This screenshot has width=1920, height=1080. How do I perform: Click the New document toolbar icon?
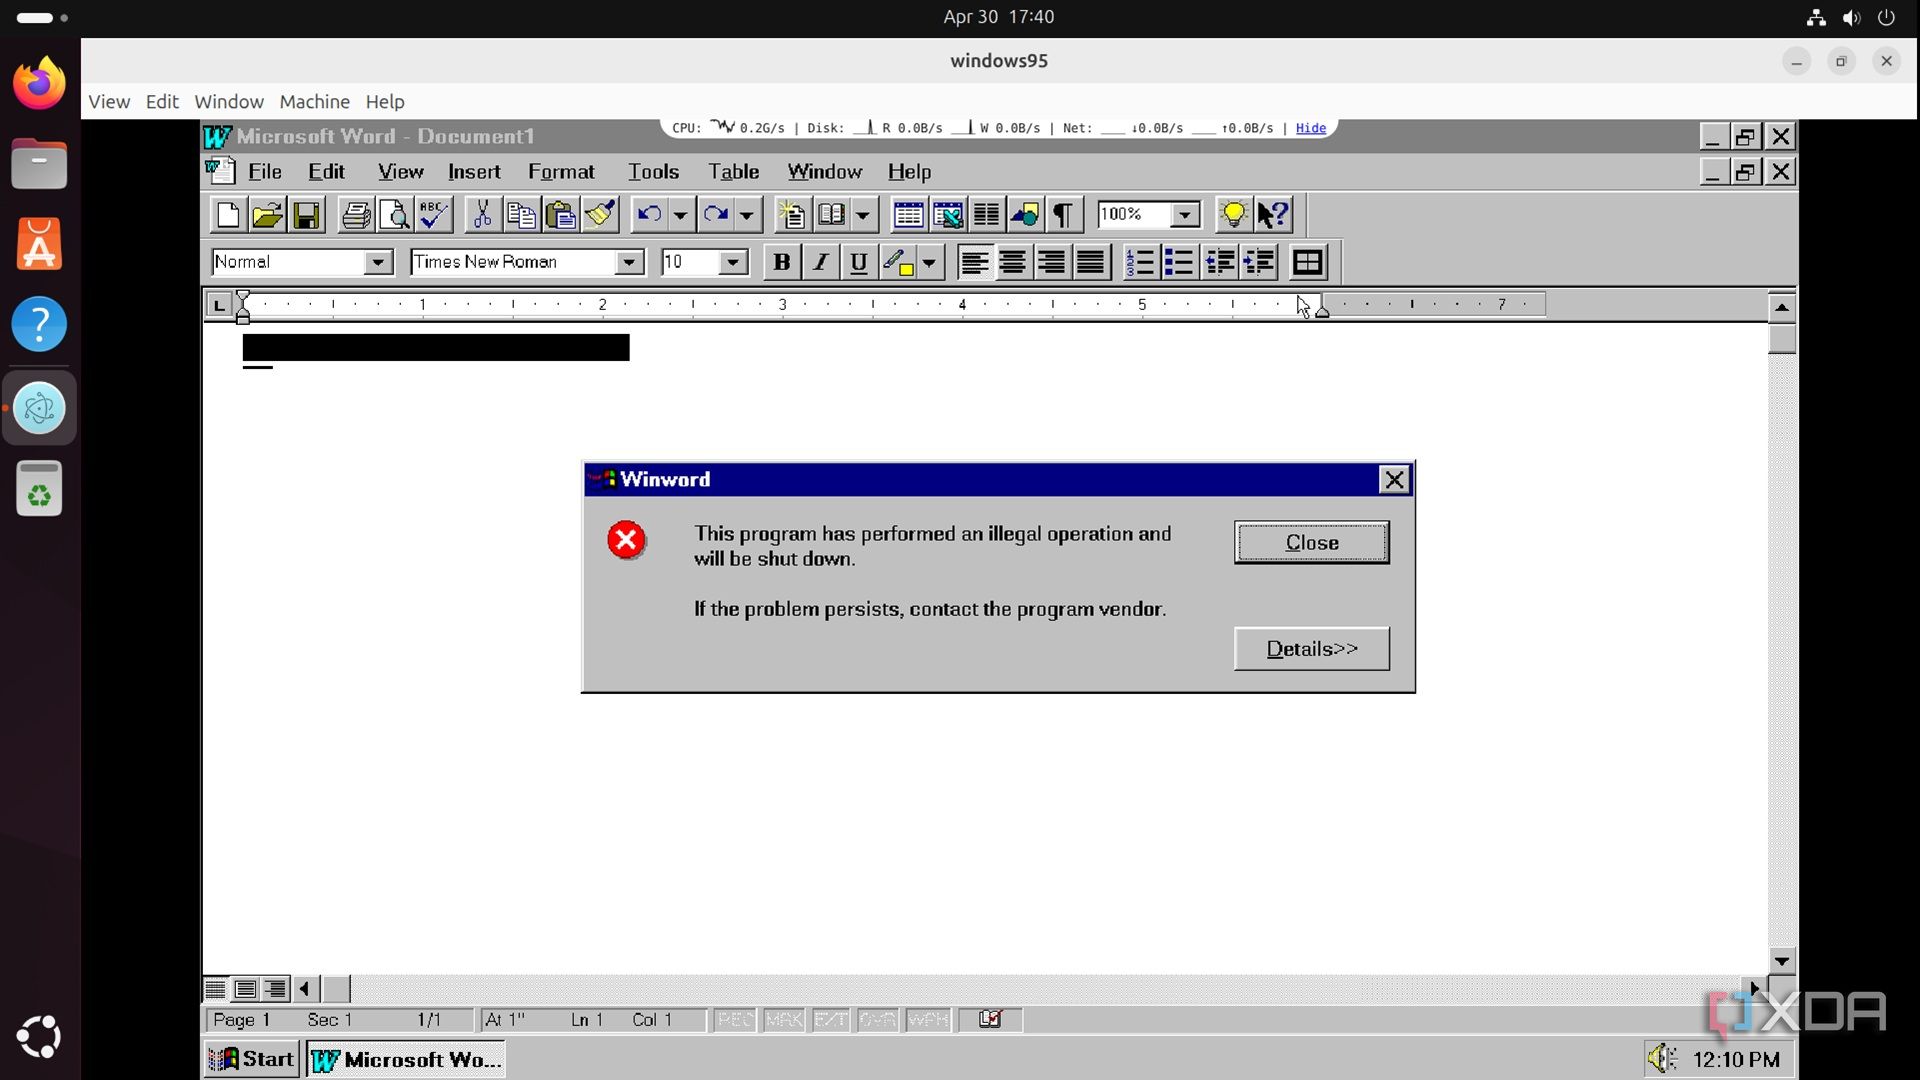pos(228,215)
